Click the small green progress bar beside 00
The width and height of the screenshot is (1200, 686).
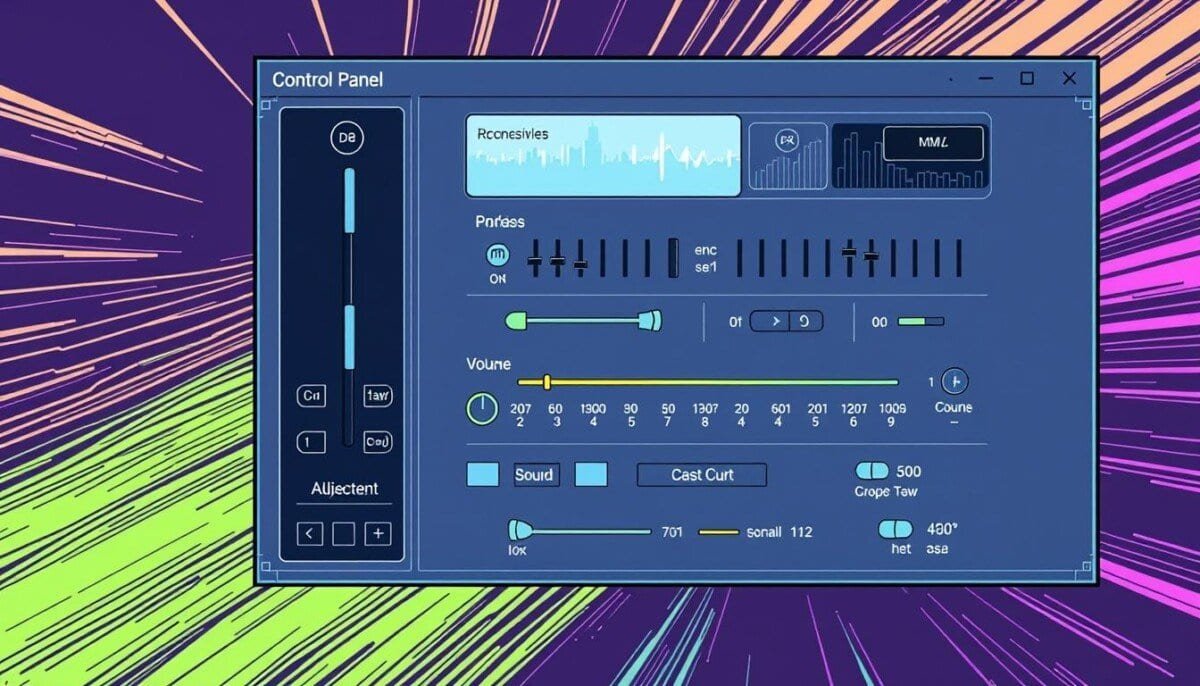920,321
